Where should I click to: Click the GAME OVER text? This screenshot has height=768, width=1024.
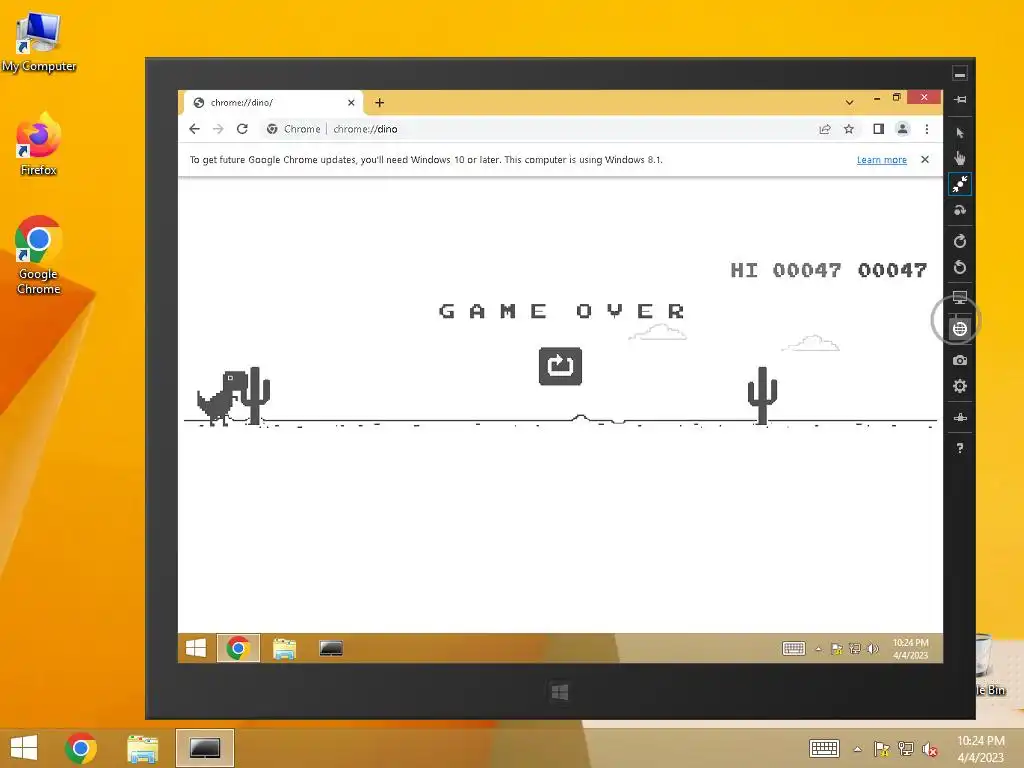[x=562, y=311]
